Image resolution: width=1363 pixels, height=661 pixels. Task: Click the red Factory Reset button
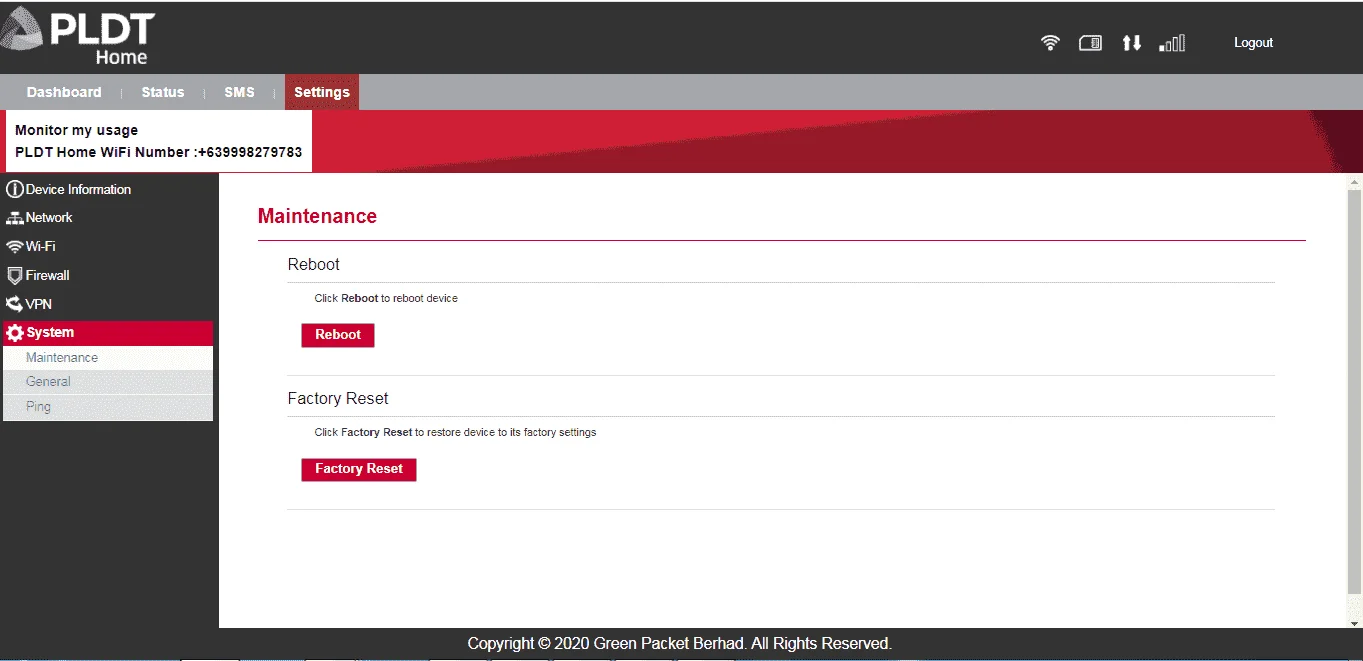click(x=359, y=469)
